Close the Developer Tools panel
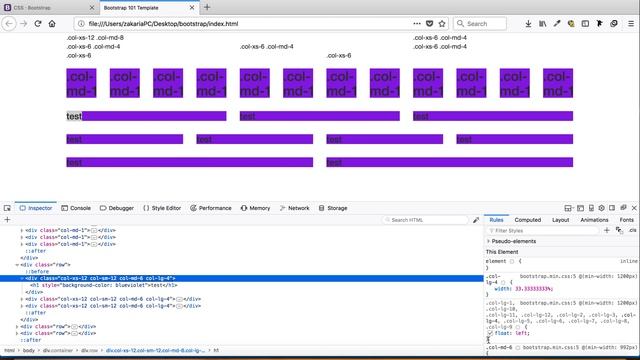Image resolution: width=640 pixels, height=360 pixels. pos(634,208)
